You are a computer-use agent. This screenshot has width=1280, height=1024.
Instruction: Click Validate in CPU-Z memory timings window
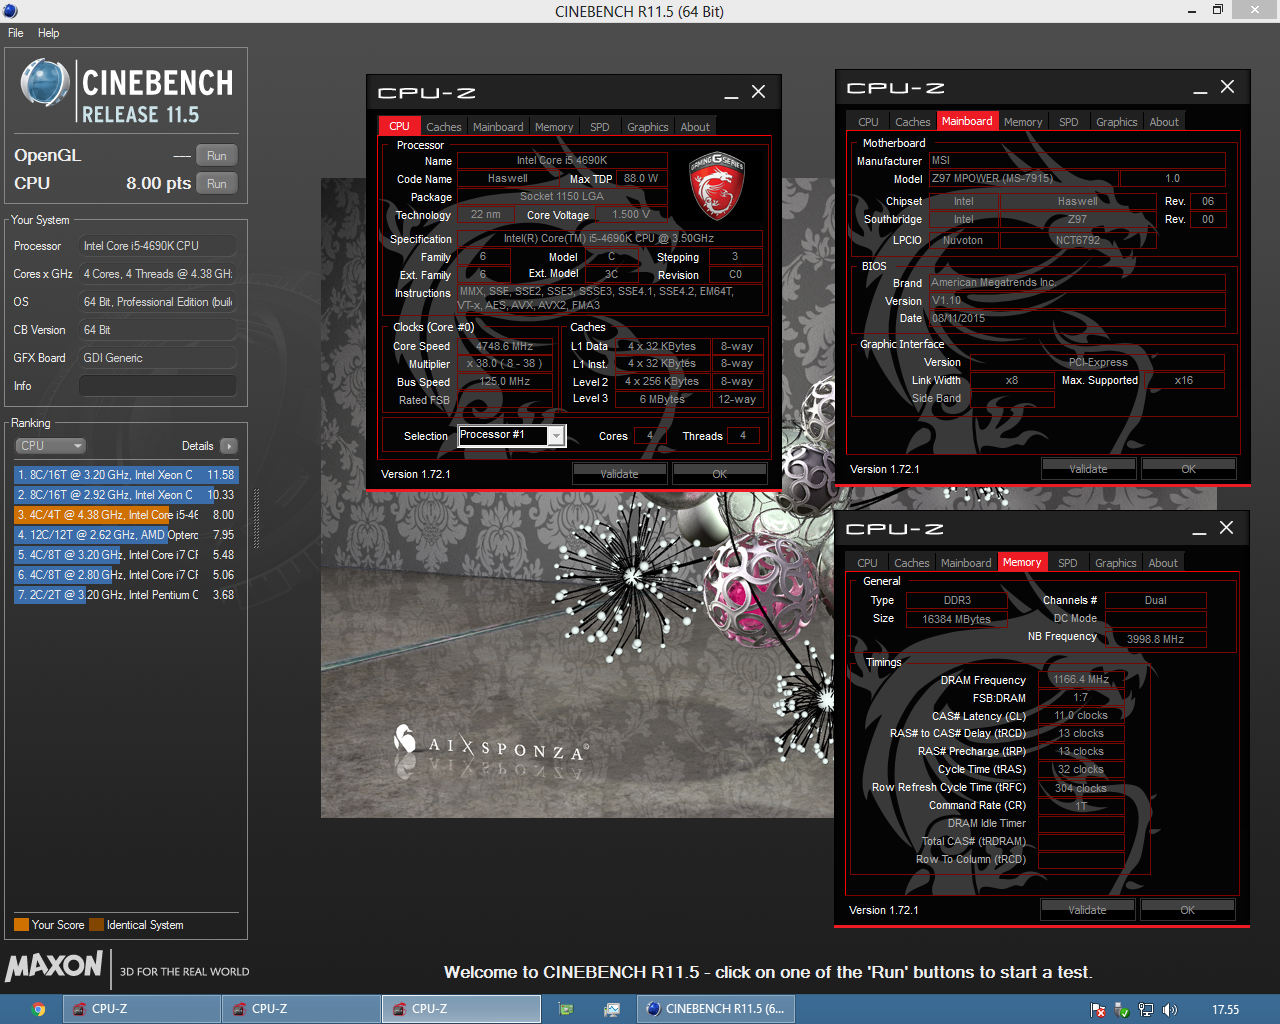[1087, 910]
